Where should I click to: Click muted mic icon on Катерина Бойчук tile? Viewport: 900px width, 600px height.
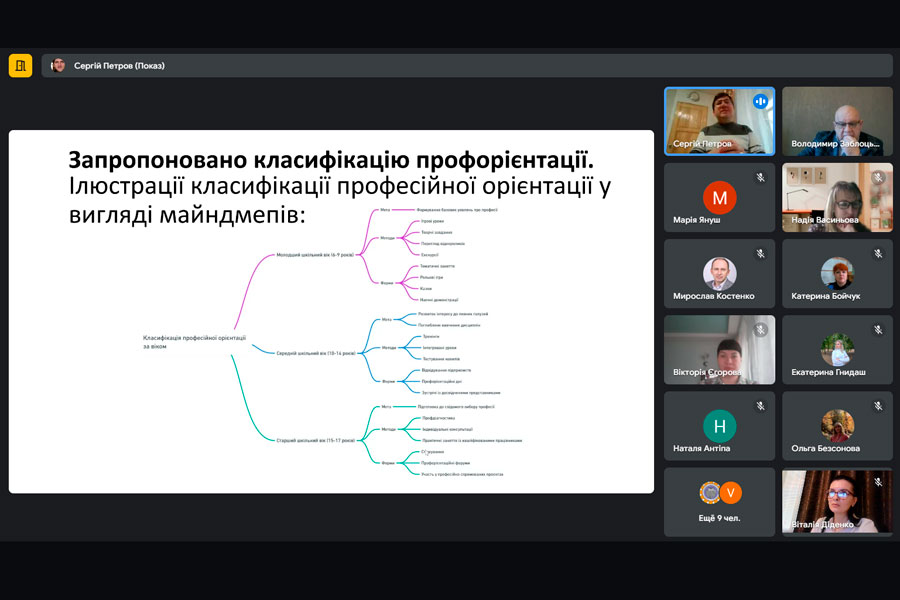[878, 253]
